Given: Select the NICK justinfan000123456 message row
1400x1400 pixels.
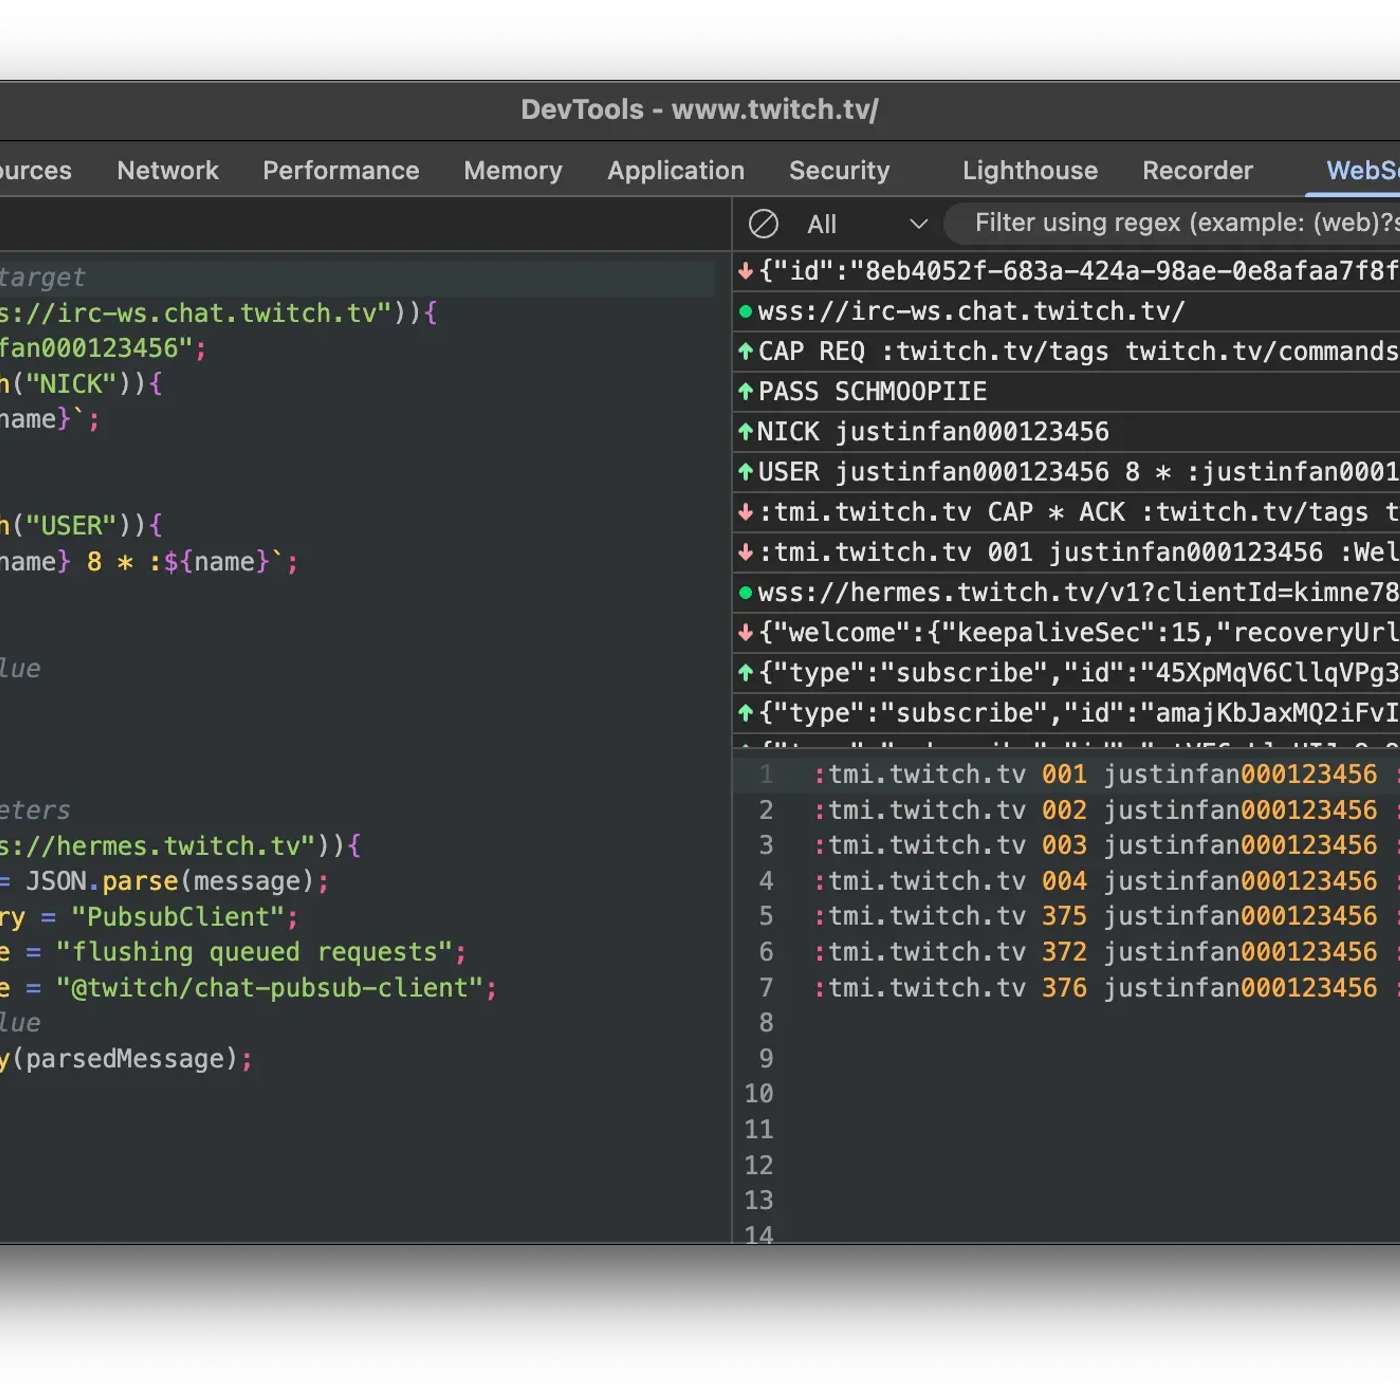Looking at the screenshot, I should pyautogui.click(x=1066, y=432).
